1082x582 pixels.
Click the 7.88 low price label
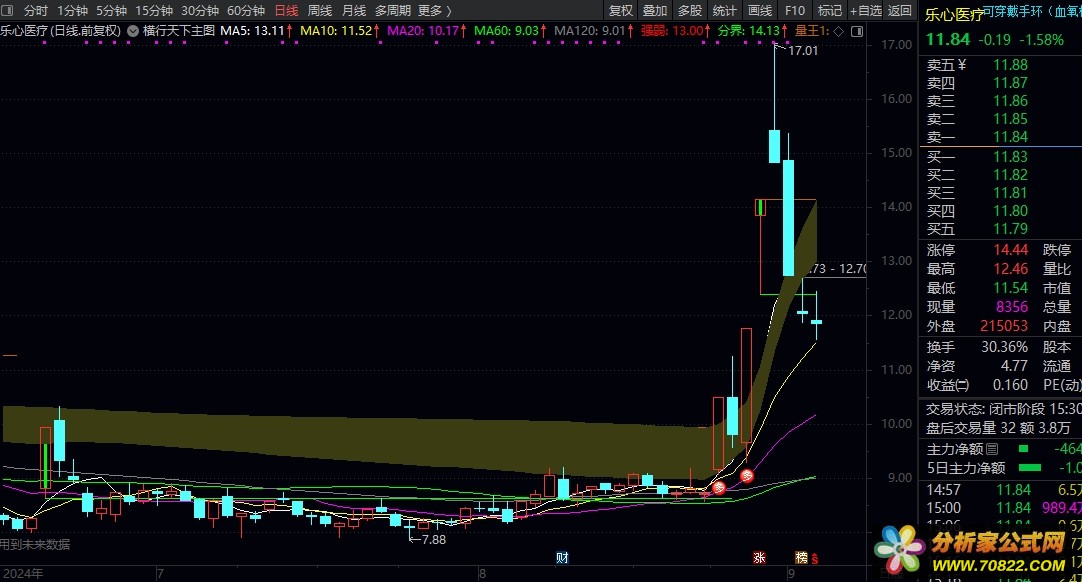433,540
